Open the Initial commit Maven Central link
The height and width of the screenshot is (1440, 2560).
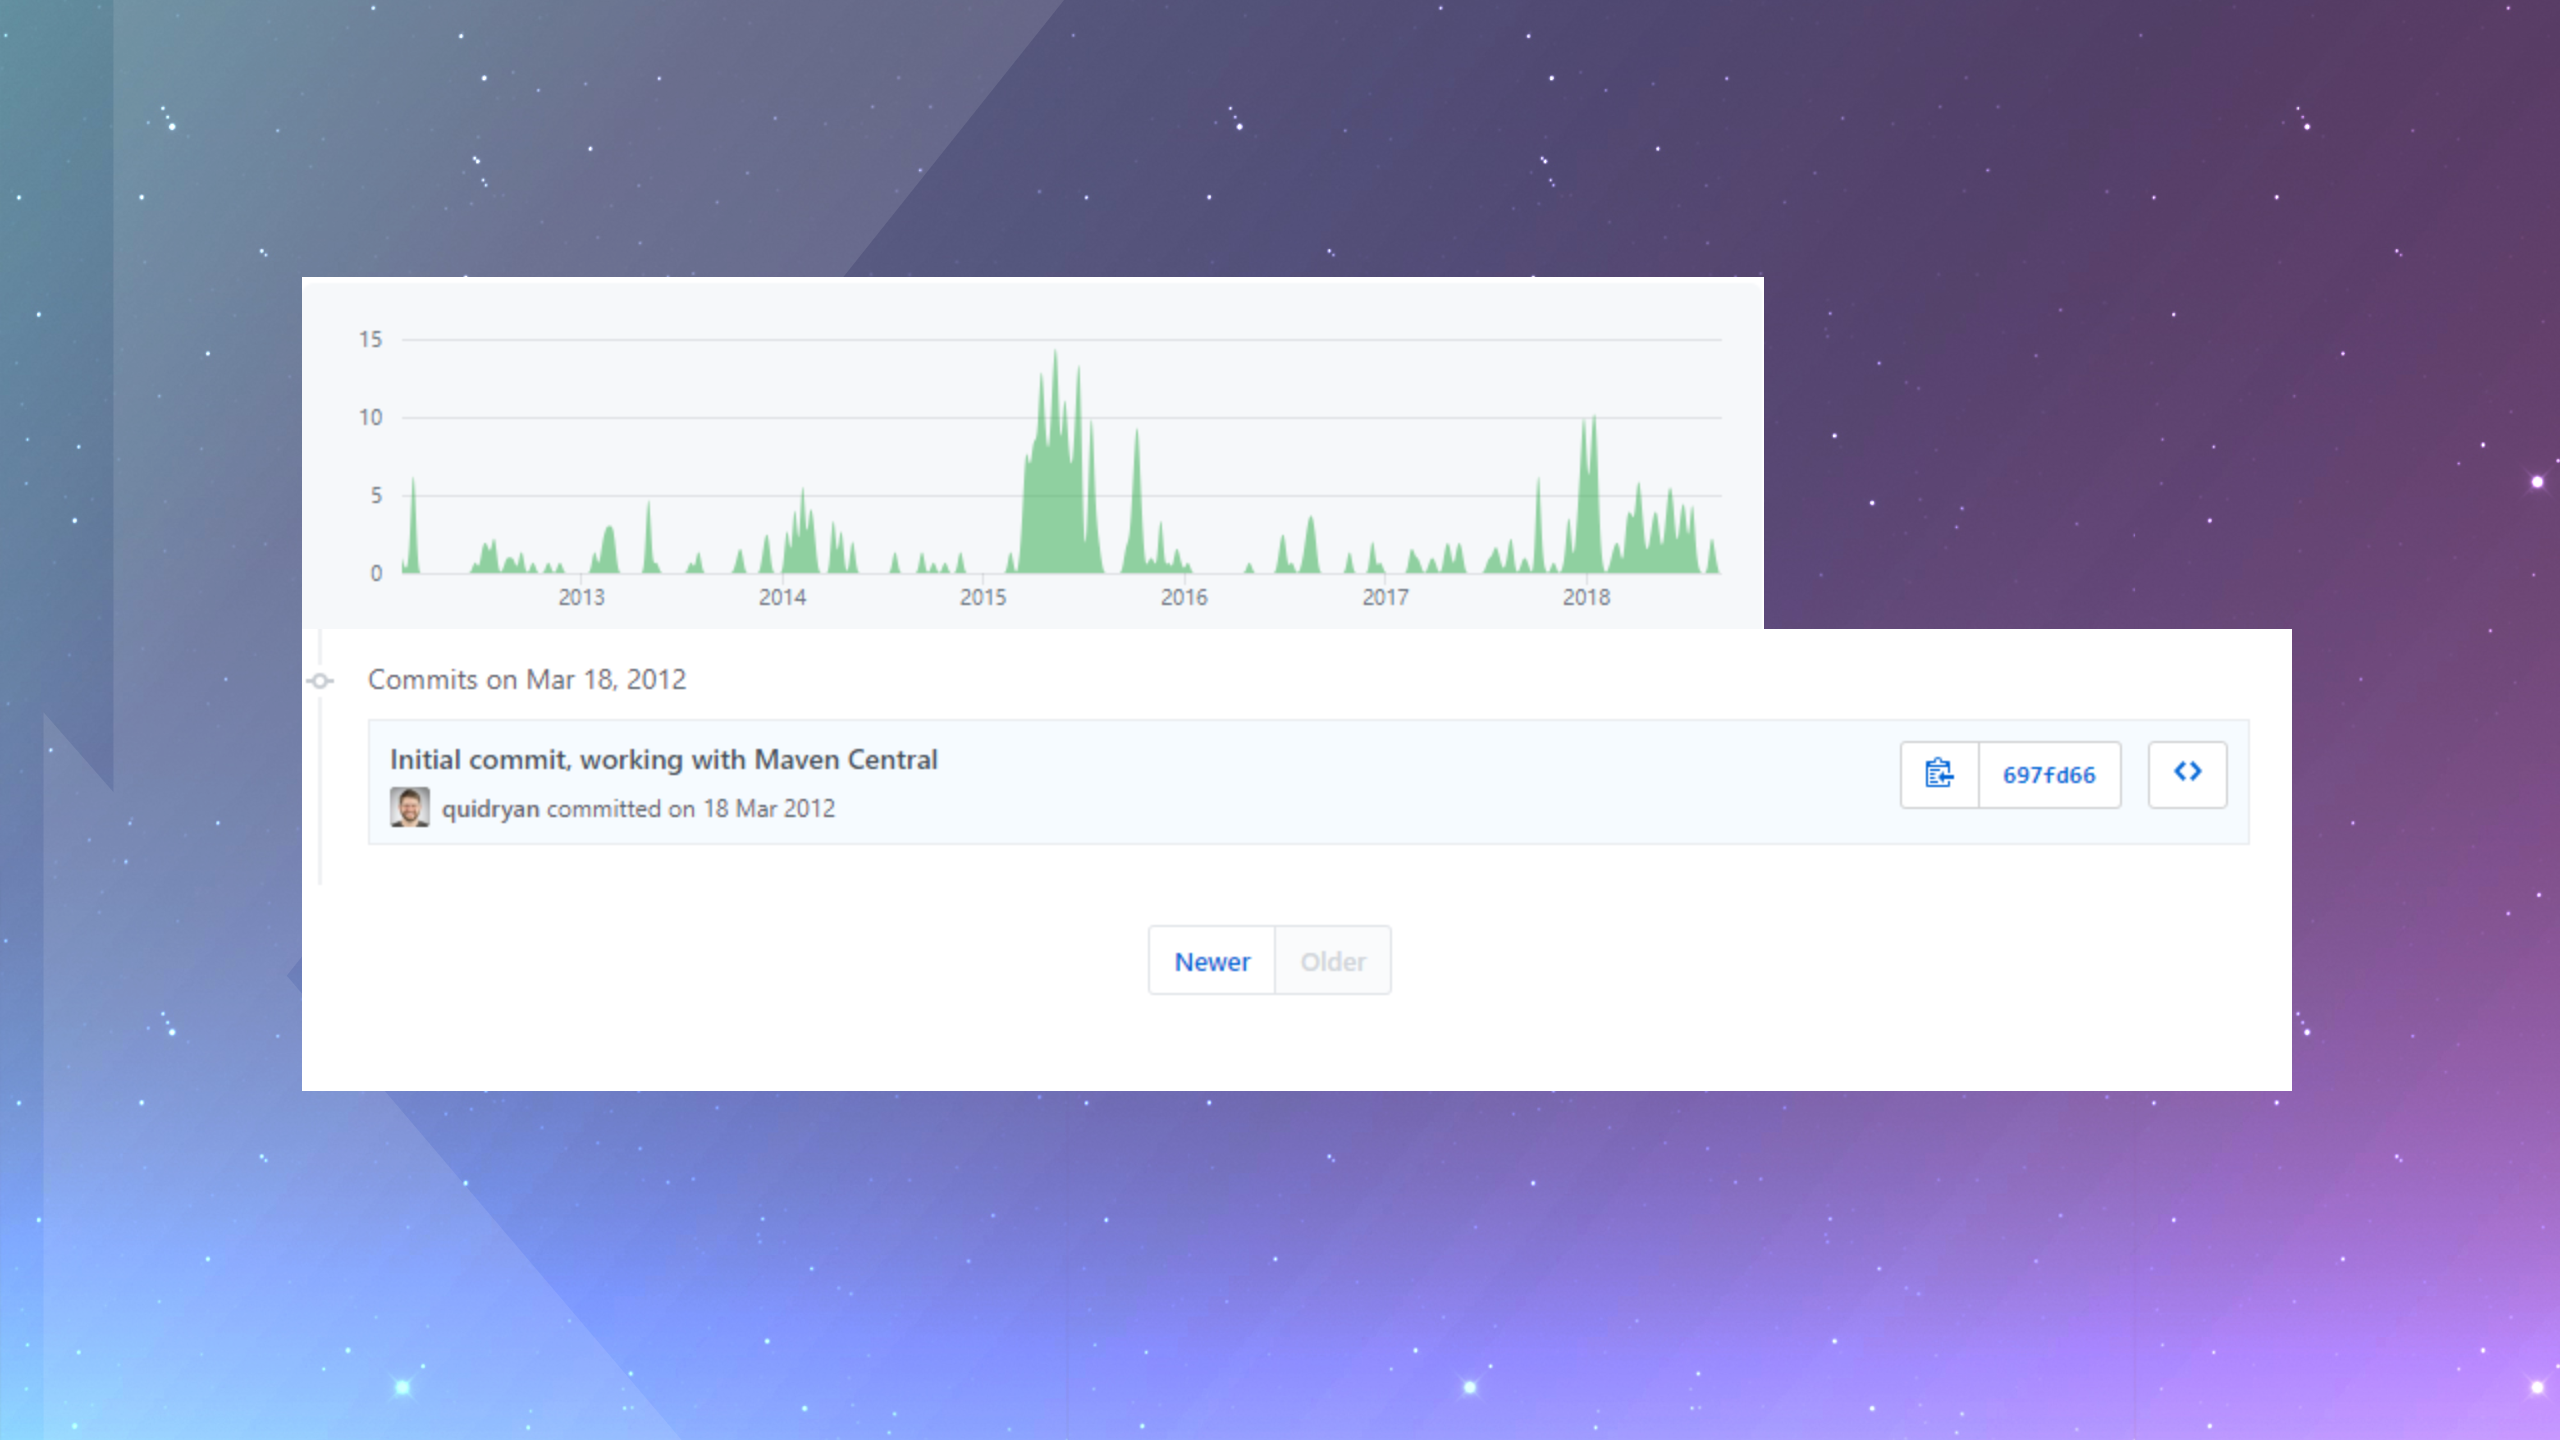[x=663, y=760]
